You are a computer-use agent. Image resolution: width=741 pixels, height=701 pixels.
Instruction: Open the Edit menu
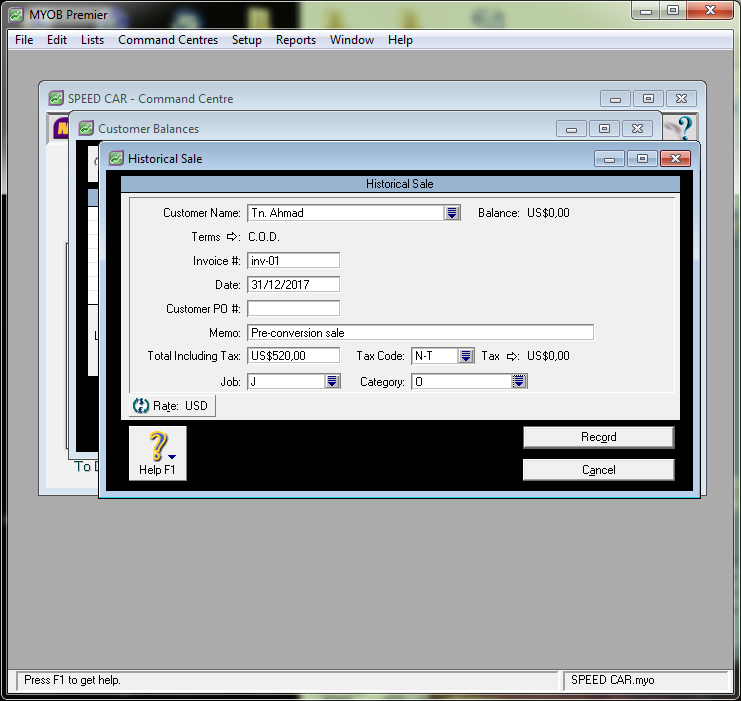point(57,40)
